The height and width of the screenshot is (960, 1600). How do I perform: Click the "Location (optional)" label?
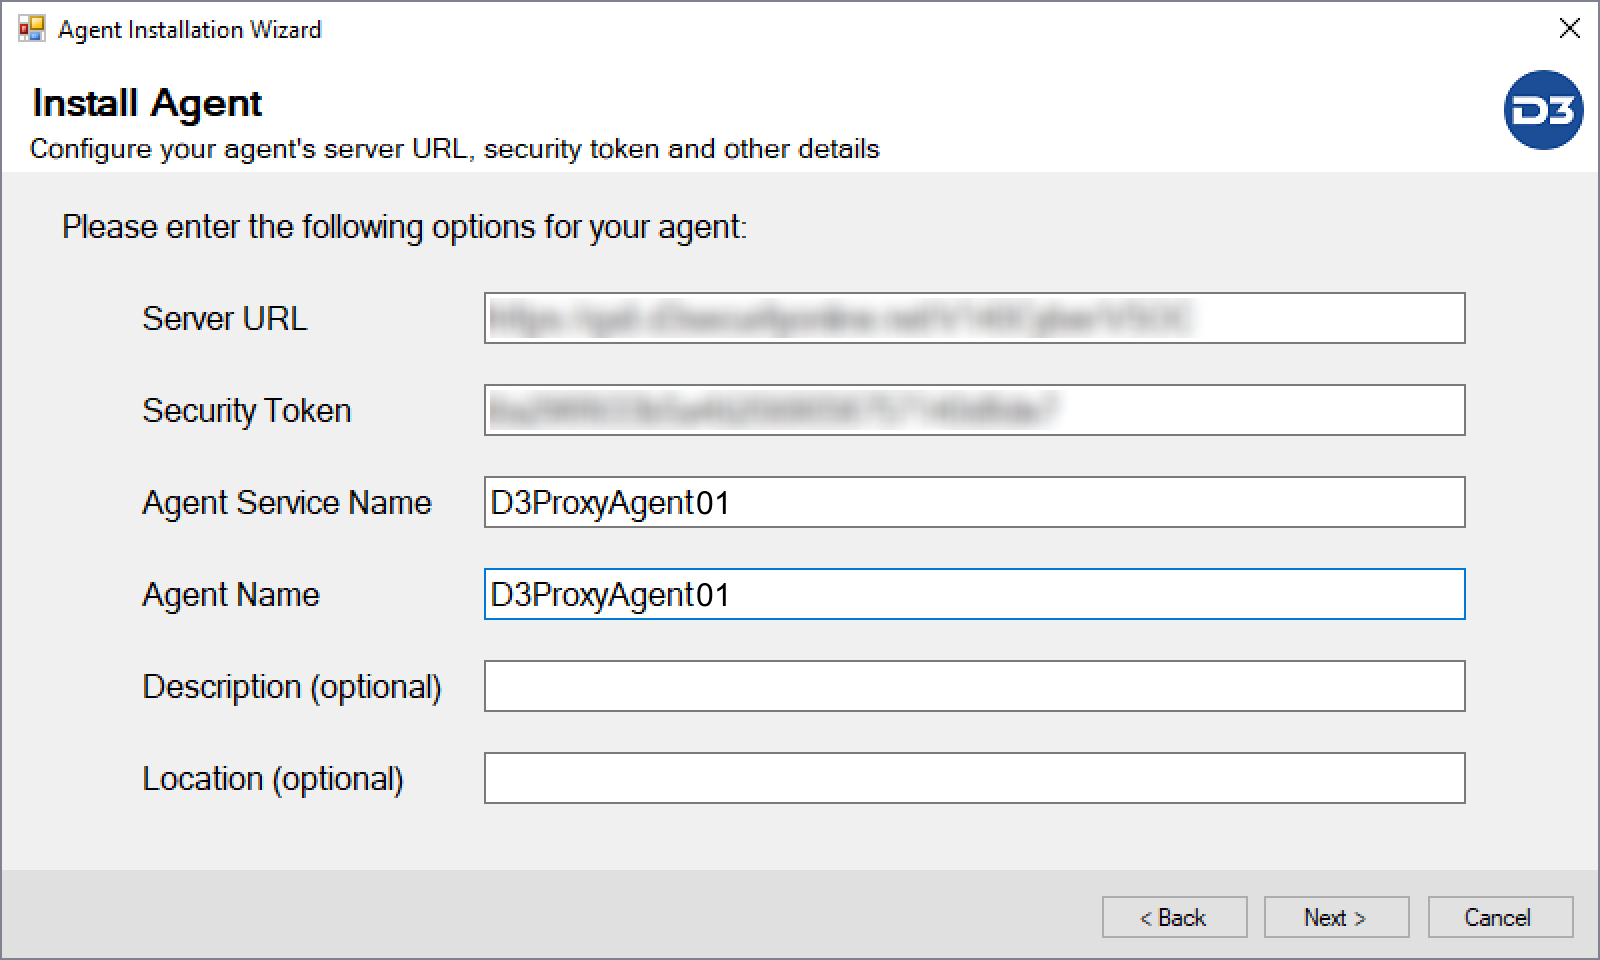[x=272, y=779]
